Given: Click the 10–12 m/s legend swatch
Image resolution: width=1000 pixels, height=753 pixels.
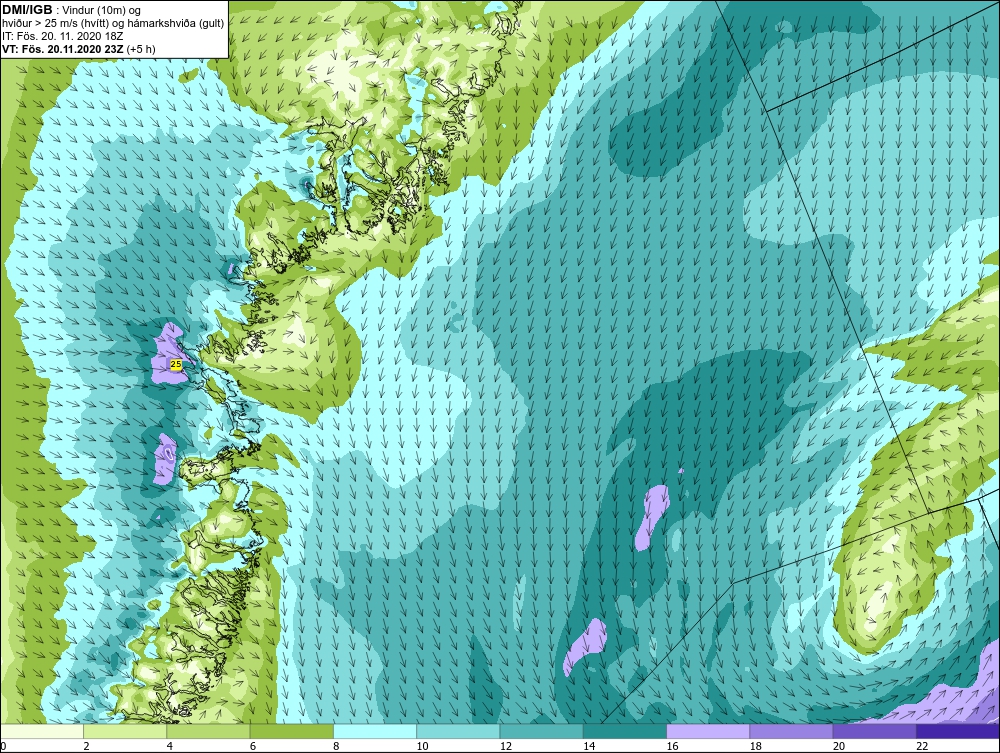Looking at the screenshot, I should (458, 731).
